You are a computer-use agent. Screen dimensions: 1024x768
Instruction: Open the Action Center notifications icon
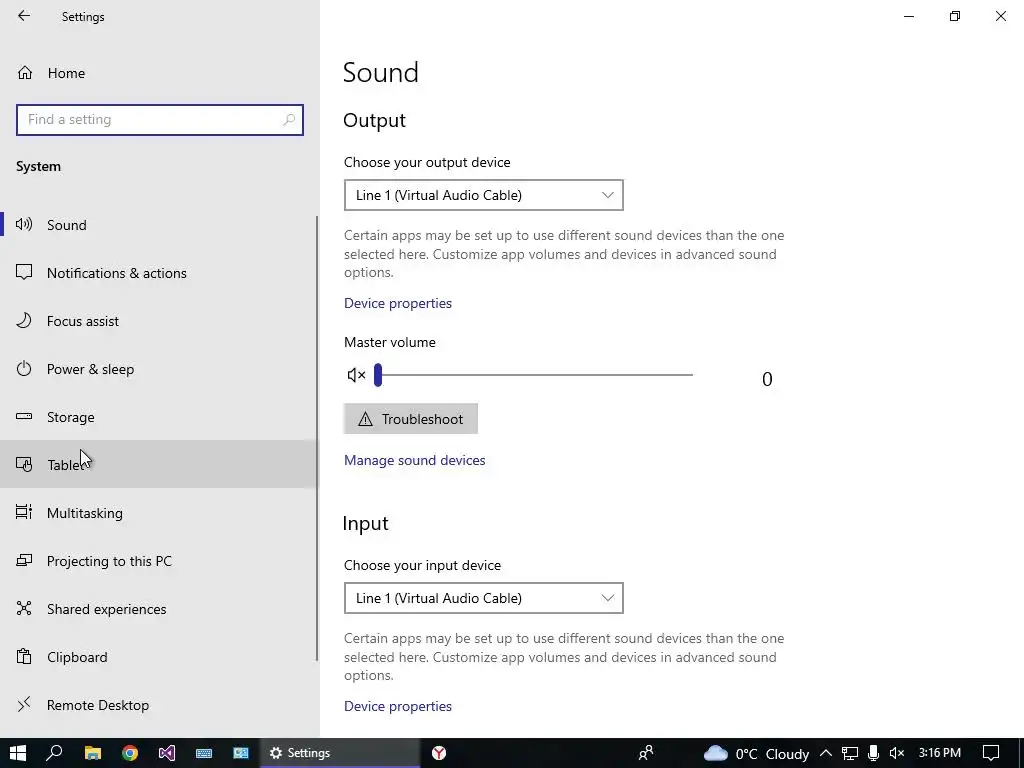click(x=991, y=753)
